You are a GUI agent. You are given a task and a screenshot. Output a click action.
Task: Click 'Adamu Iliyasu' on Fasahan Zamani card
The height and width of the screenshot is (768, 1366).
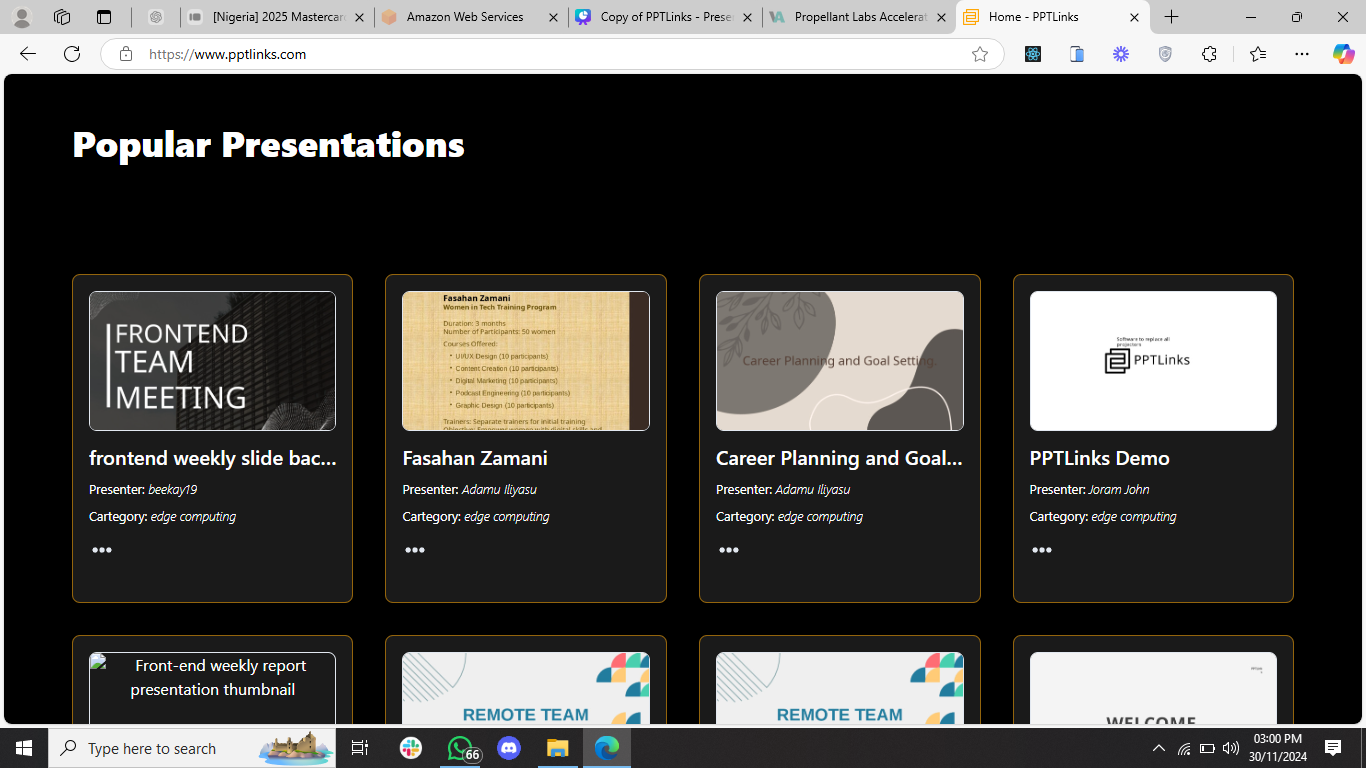[x=499, y=490]
